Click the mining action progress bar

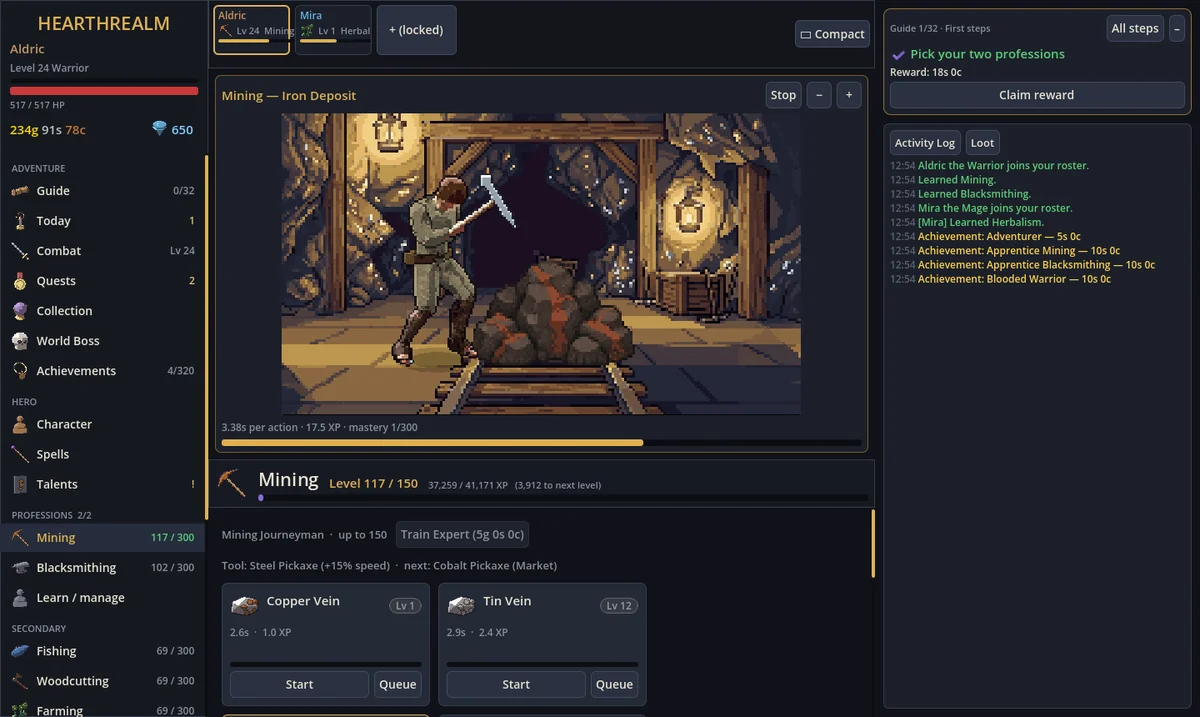pyautogui.click(x=541, y=442)
